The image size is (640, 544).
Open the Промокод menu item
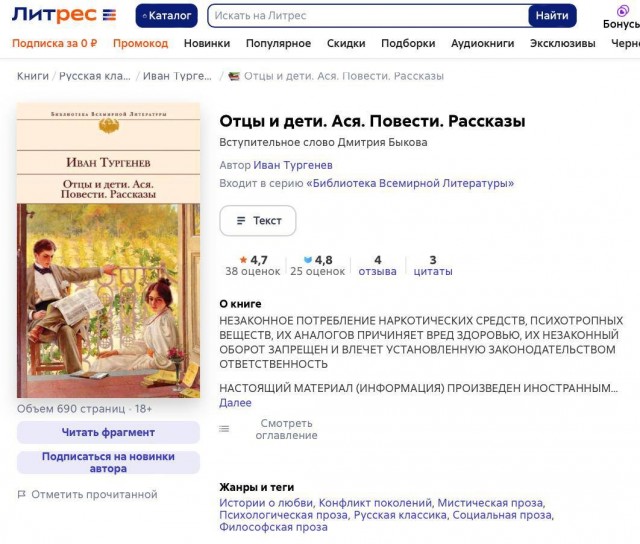click(140, 43)
